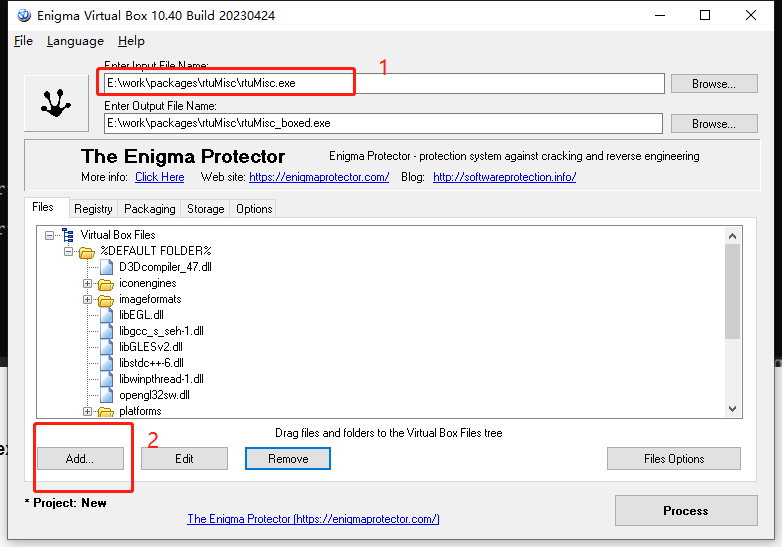Click the Add... button

pos(80,458)
